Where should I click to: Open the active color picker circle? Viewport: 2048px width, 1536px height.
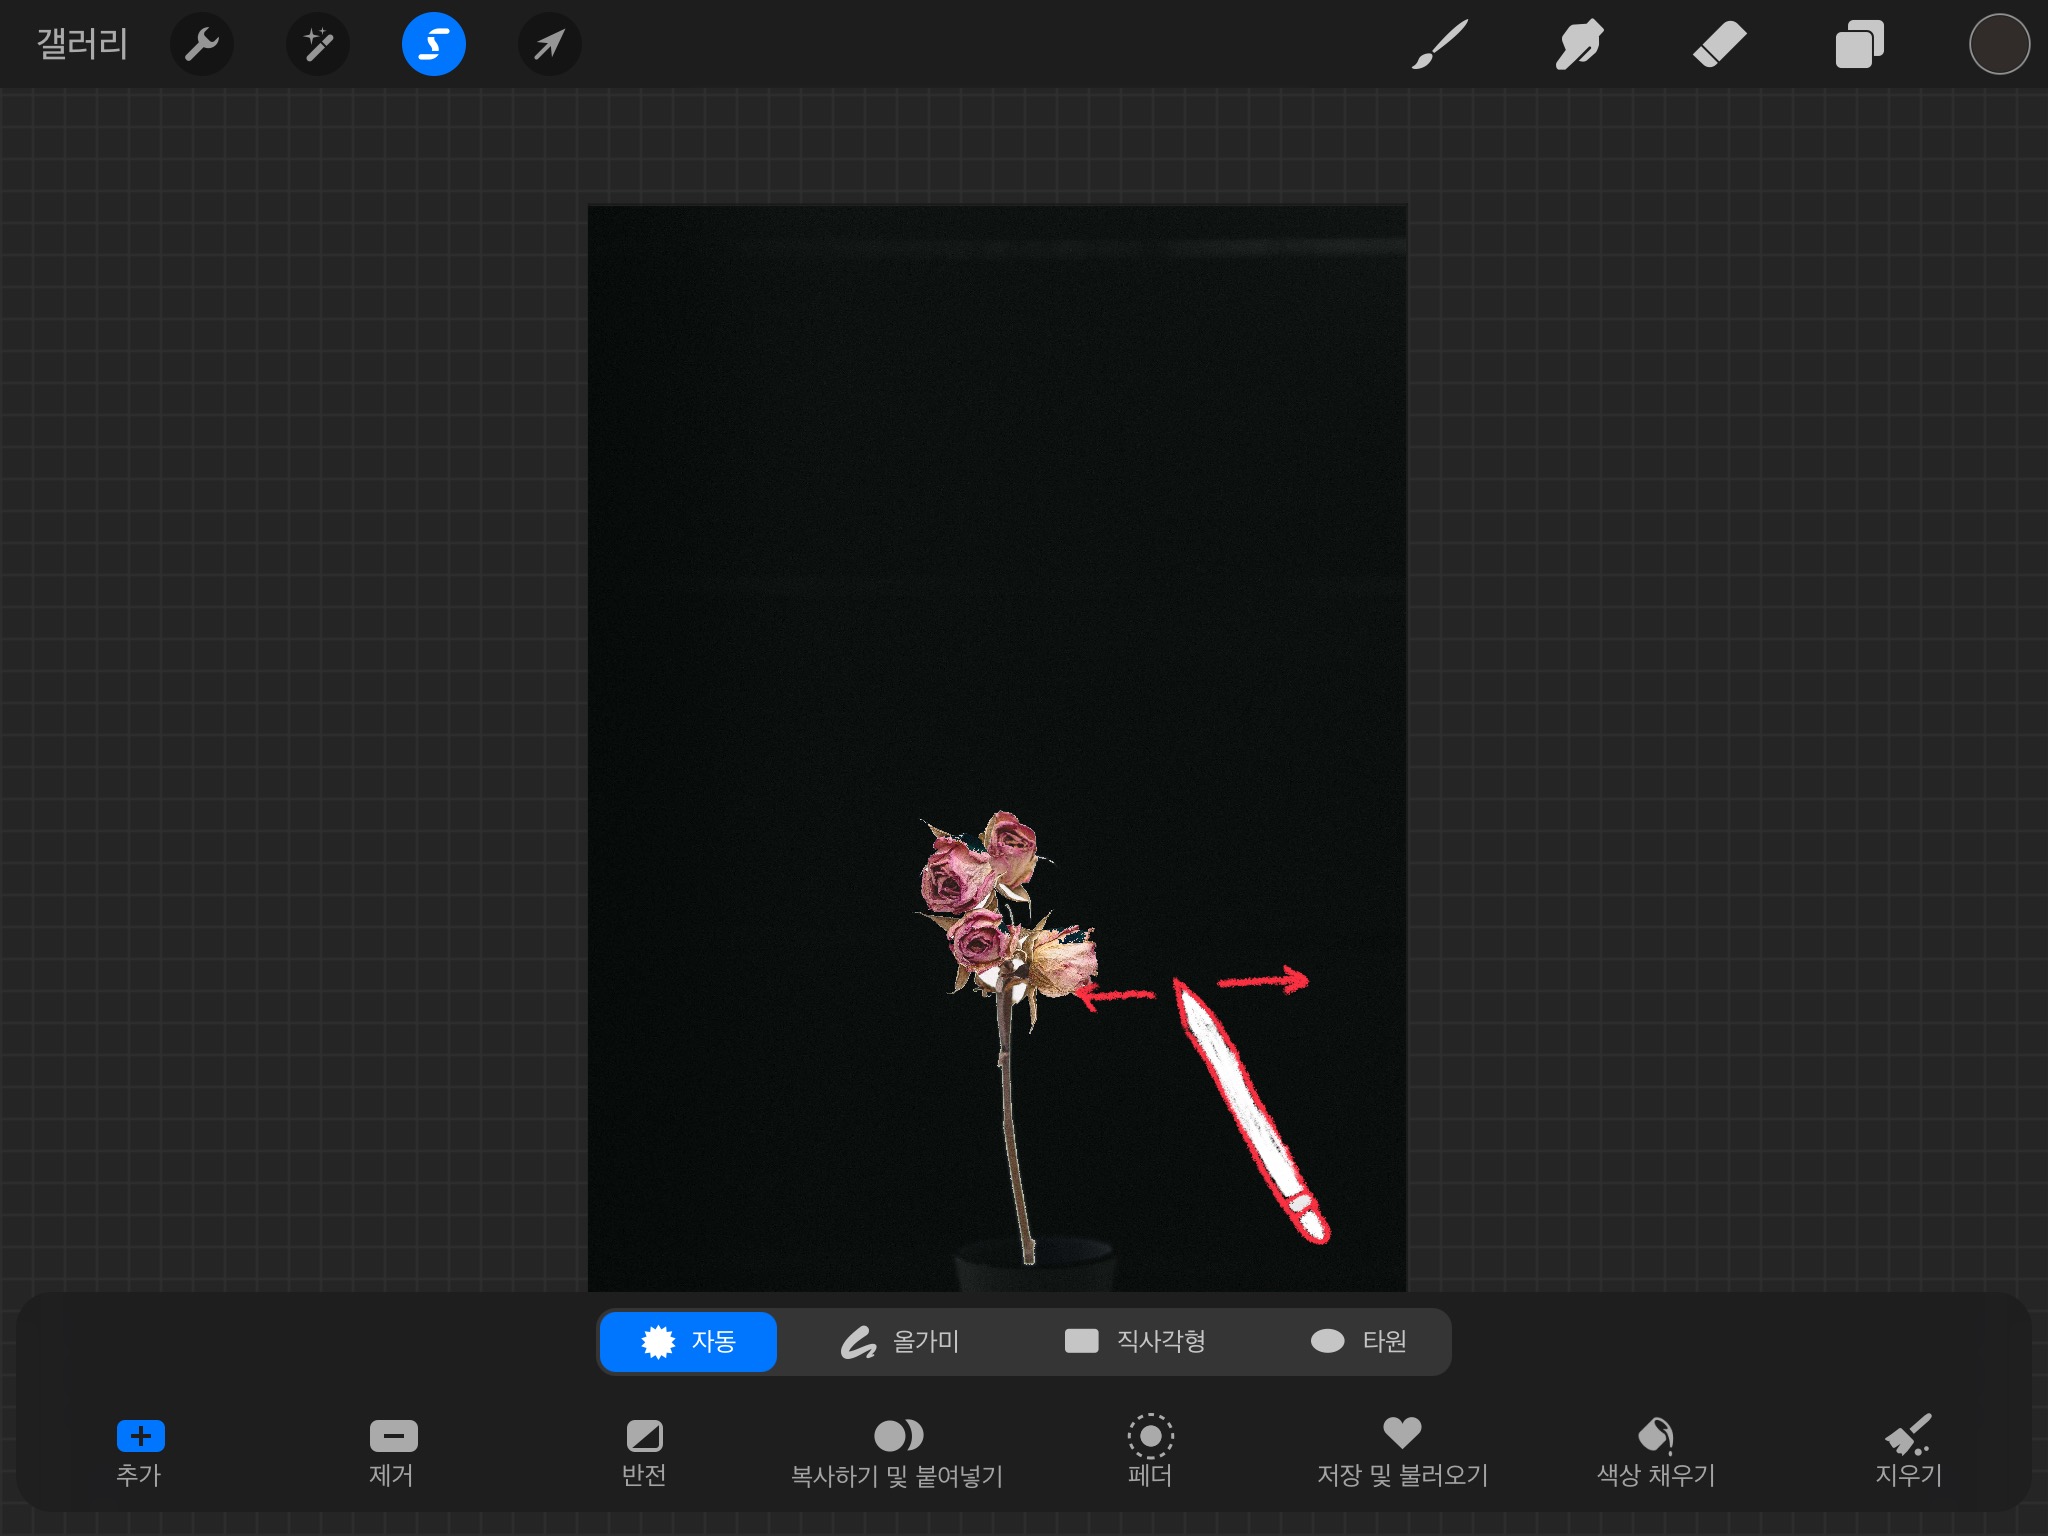pyautogui.click(x=1998, y=45)
